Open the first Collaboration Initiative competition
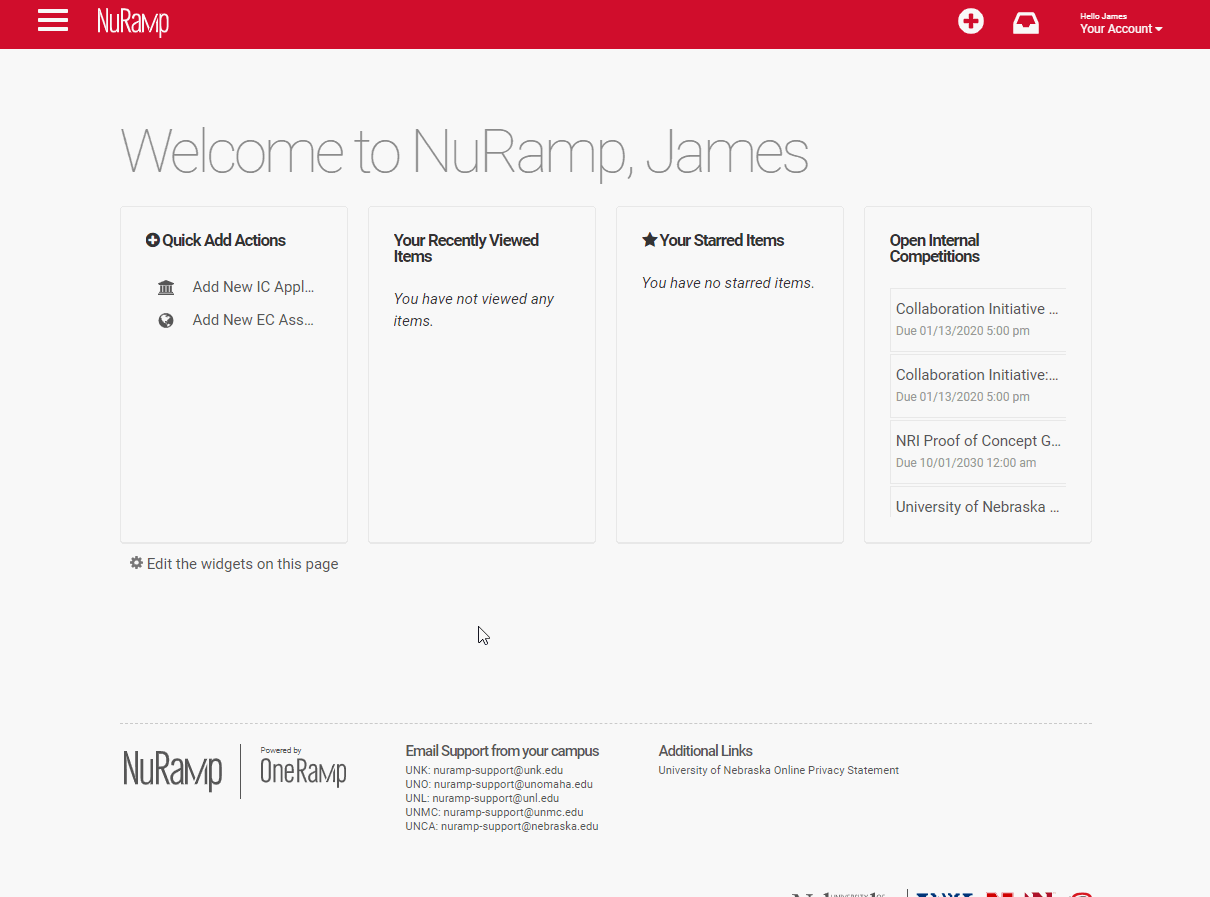1210x897 pixels. point(978,319)
